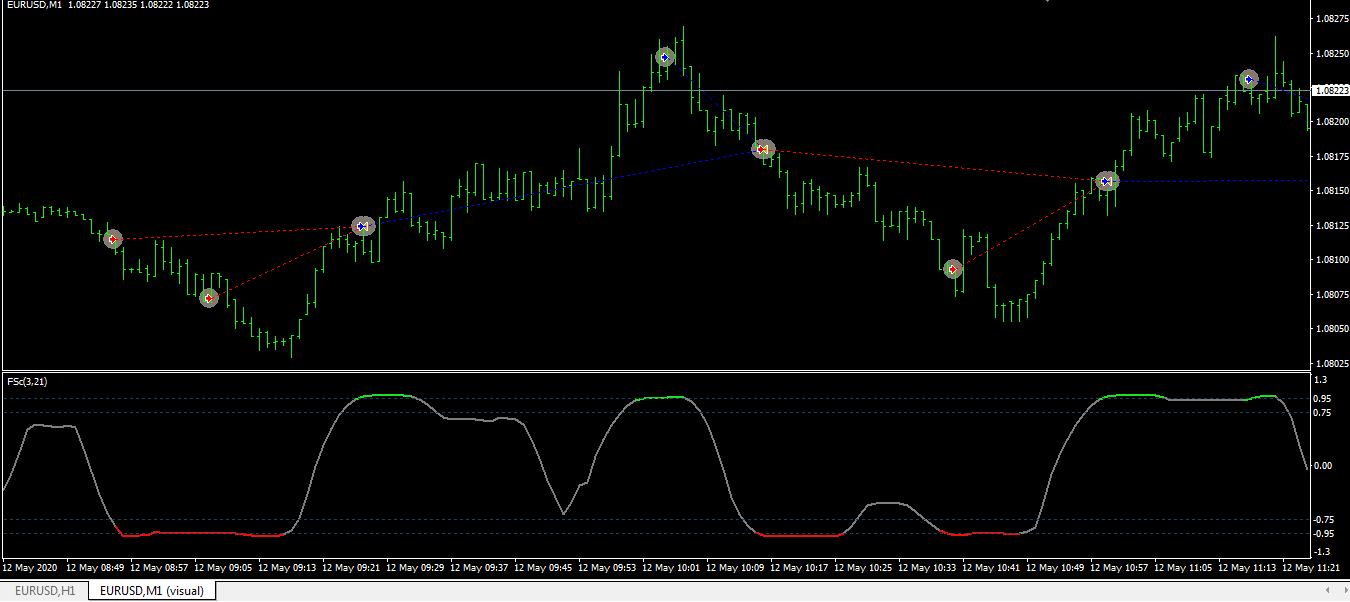
Task: Click the 12 May 10:57 time label
Action: (x=1121, y=567)
